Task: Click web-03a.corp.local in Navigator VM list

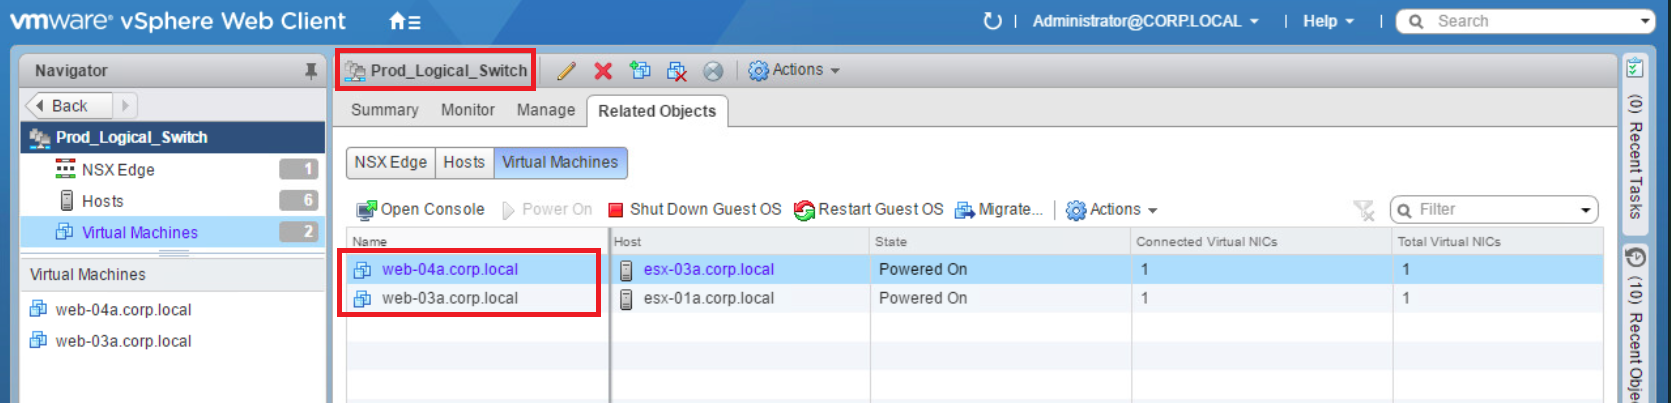Action: tap(123, 341)
